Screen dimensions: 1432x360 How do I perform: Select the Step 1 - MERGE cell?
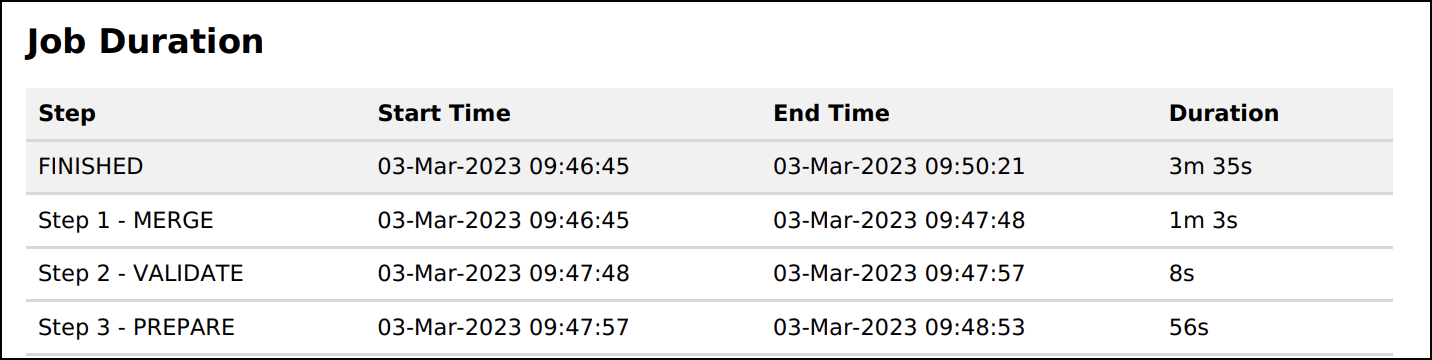pyautogui.click(x=126, y=221)
